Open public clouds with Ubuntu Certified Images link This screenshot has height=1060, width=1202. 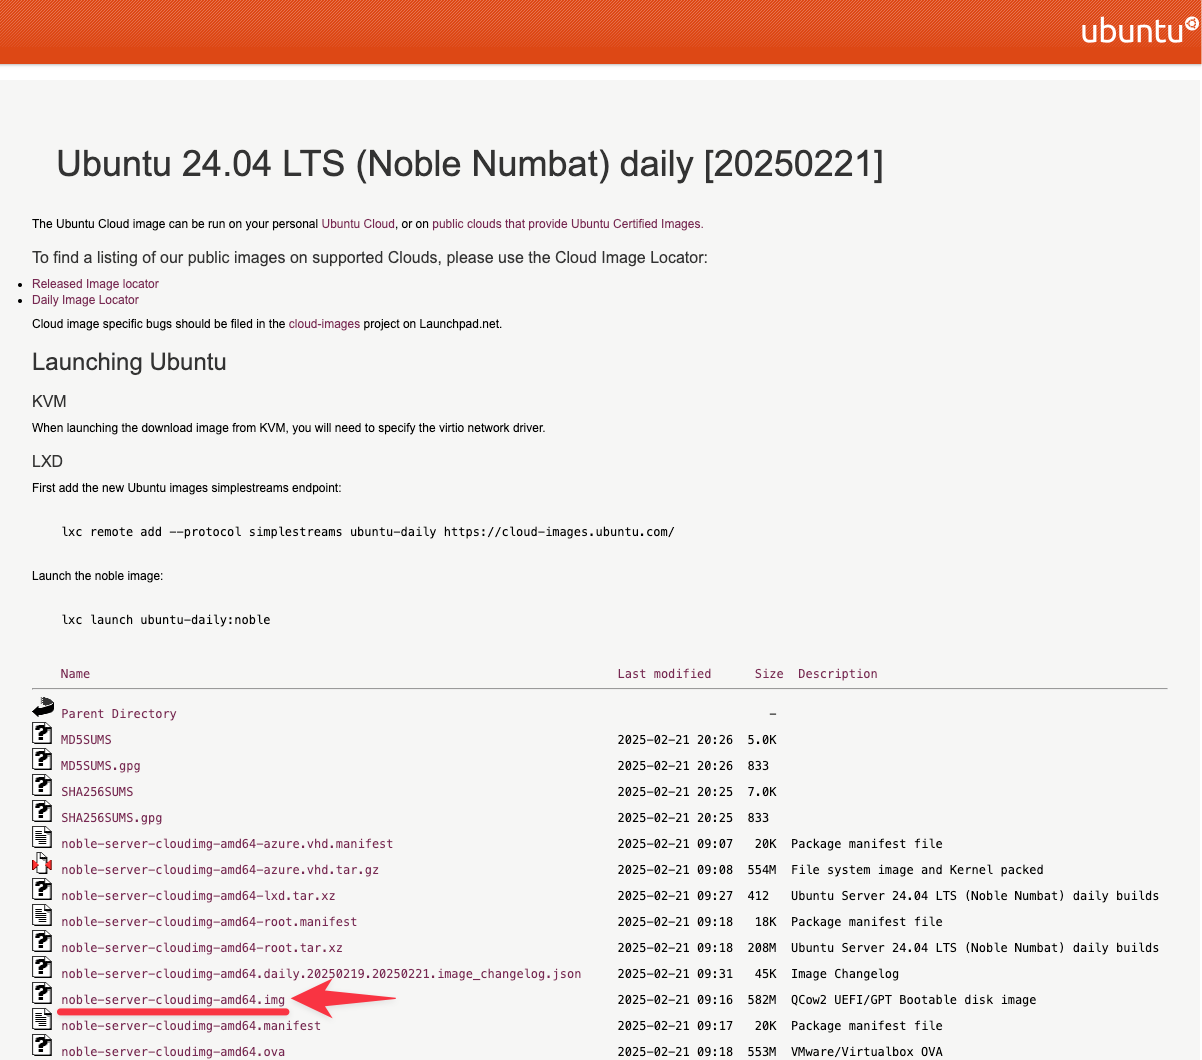pos(567,224)
